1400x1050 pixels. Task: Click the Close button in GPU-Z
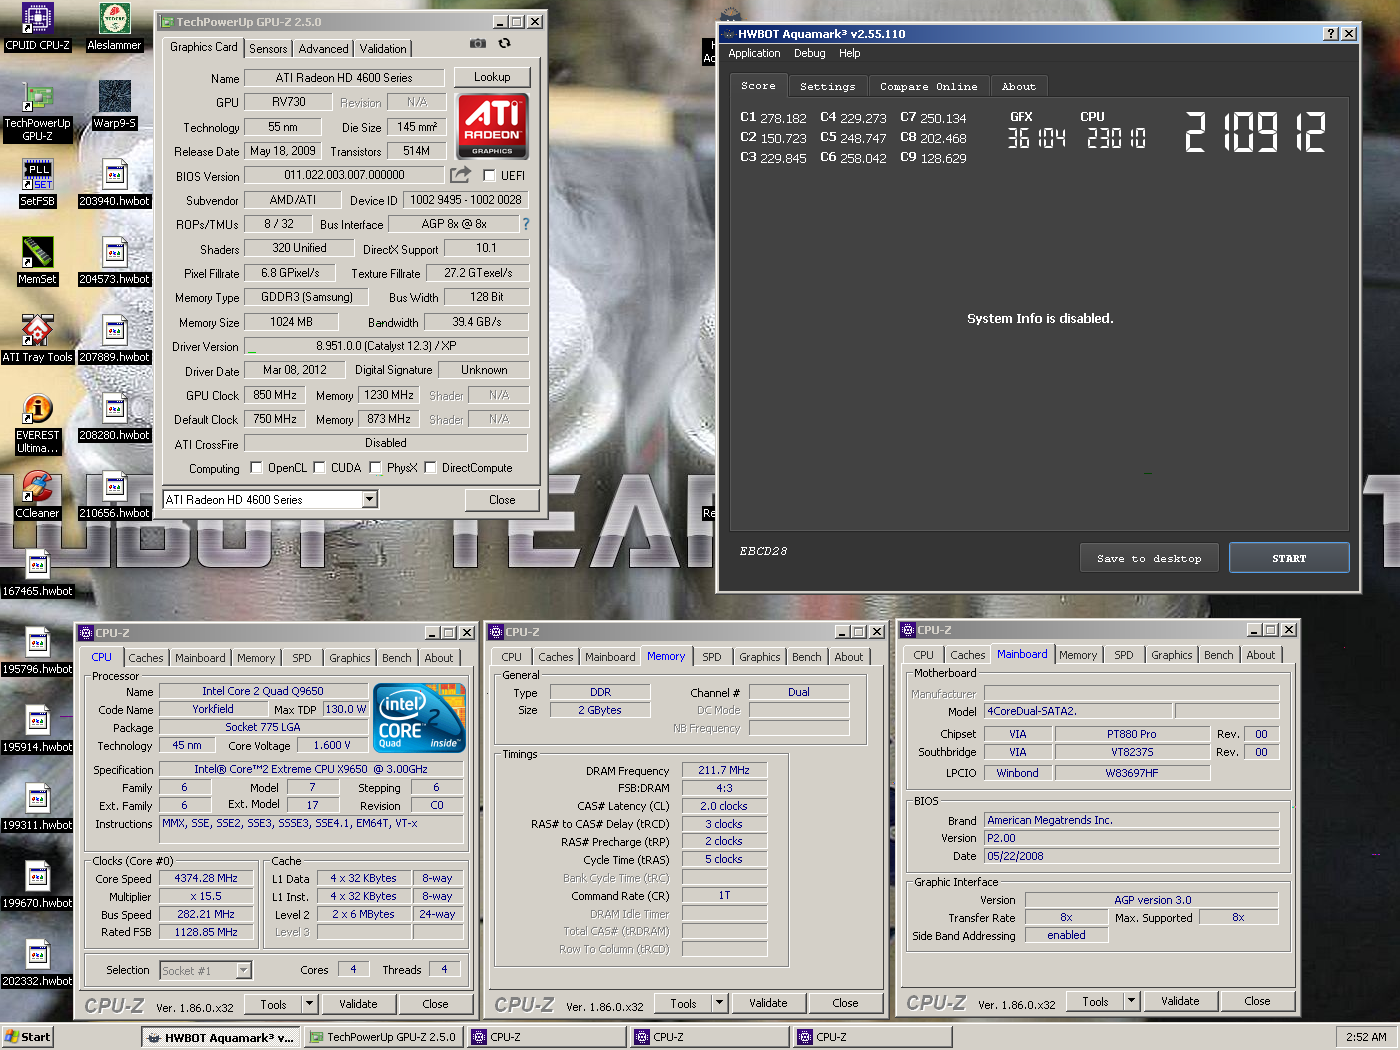tap(502, 500)
